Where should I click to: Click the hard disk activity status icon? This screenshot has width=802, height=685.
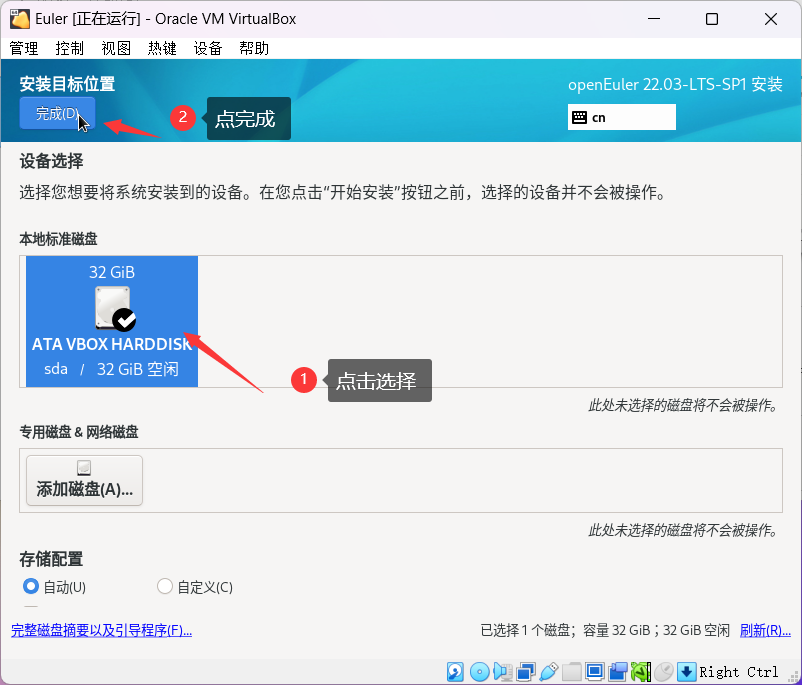coord(455,671)
